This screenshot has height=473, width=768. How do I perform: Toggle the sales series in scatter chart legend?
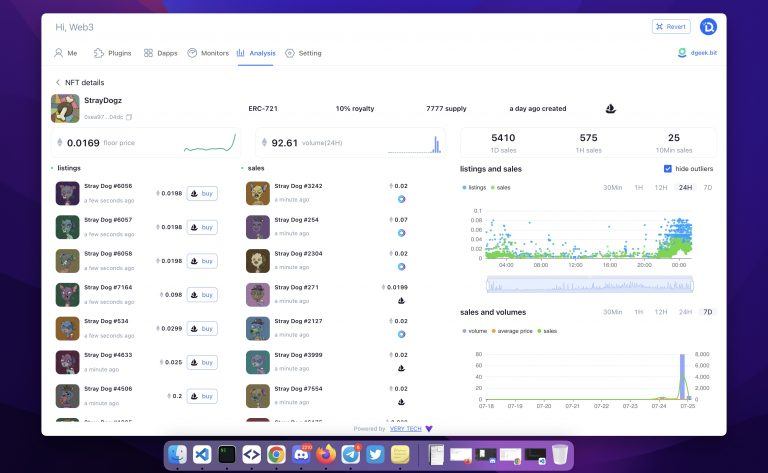[x=501, y=188]
